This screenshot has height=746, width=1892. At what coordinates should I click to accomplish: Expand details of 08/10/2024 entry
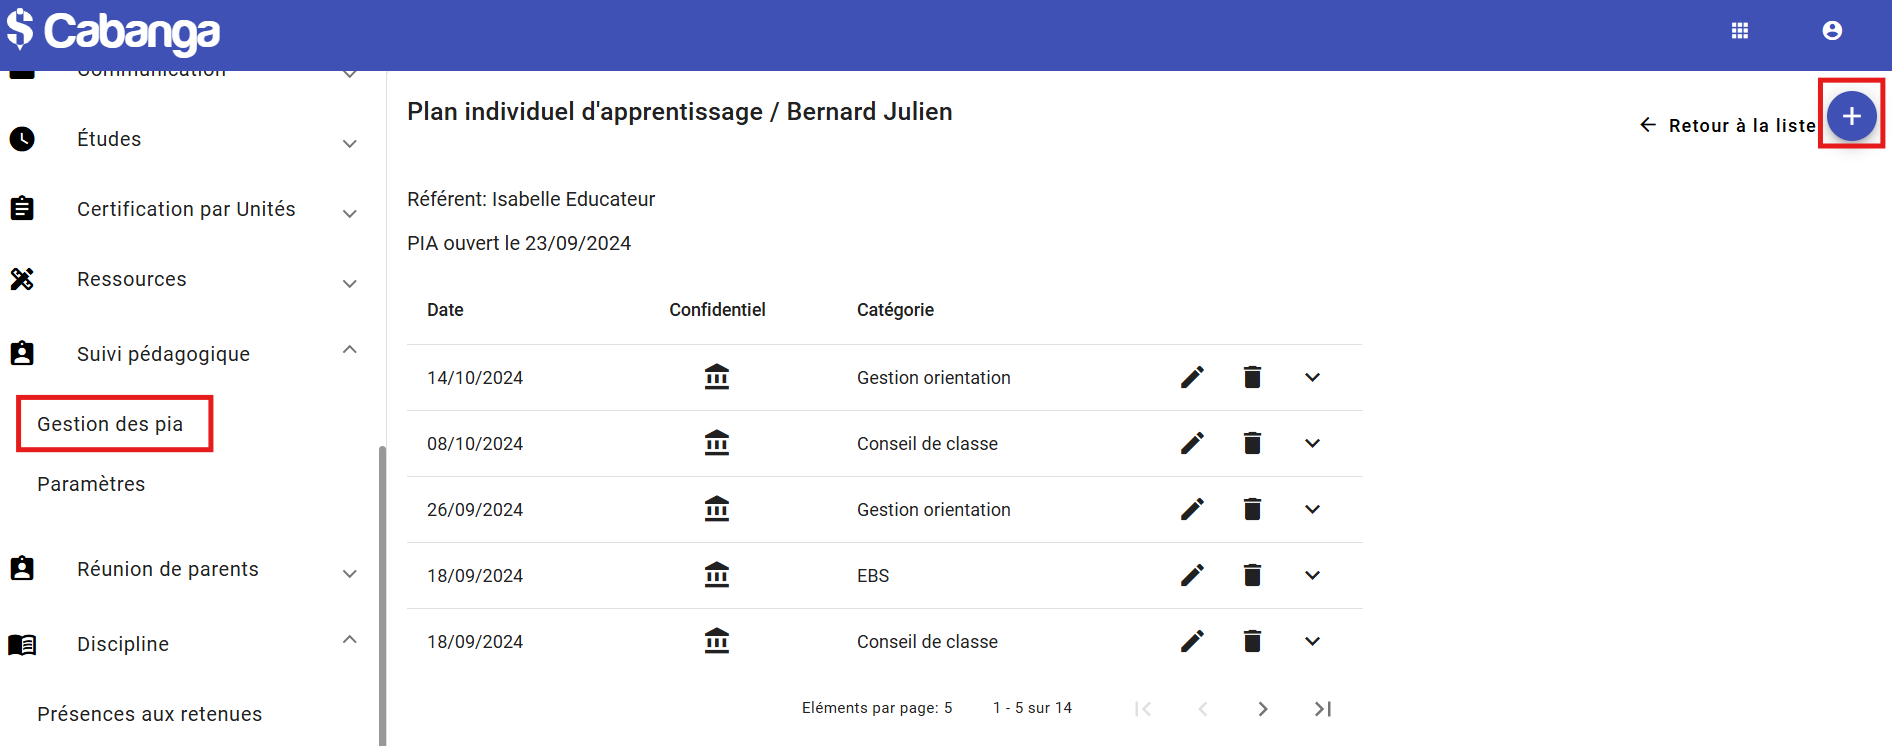tap(1312, 443)
